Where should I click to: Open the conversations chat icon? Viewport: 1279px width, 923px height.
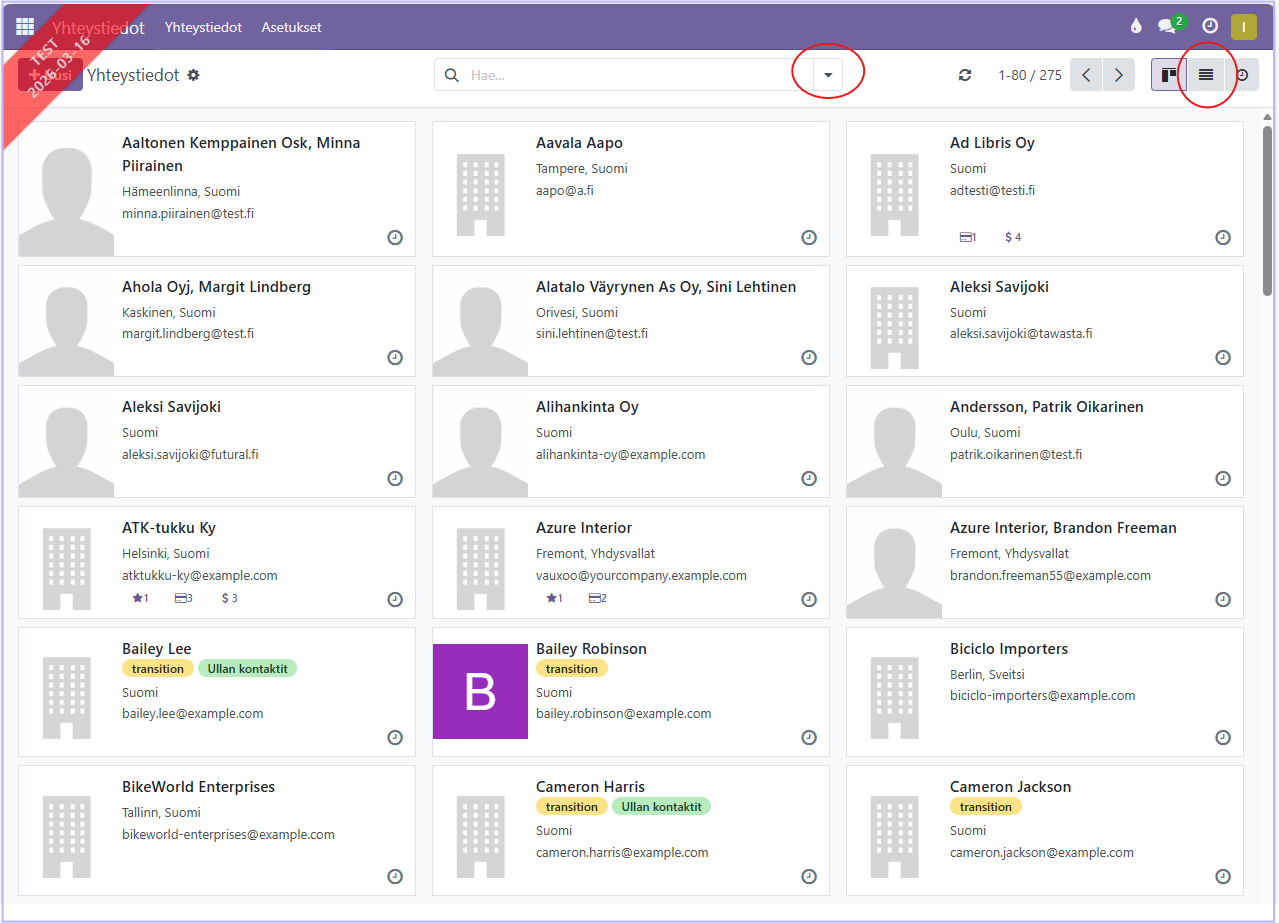pyautogui.click(x=1167, y=27)
